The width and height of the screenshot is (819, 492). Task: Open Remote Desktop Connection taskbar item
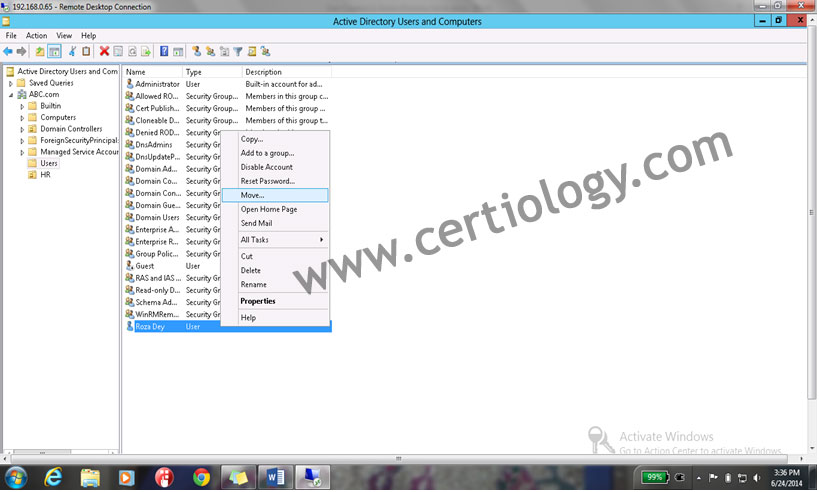click(313, 477)
